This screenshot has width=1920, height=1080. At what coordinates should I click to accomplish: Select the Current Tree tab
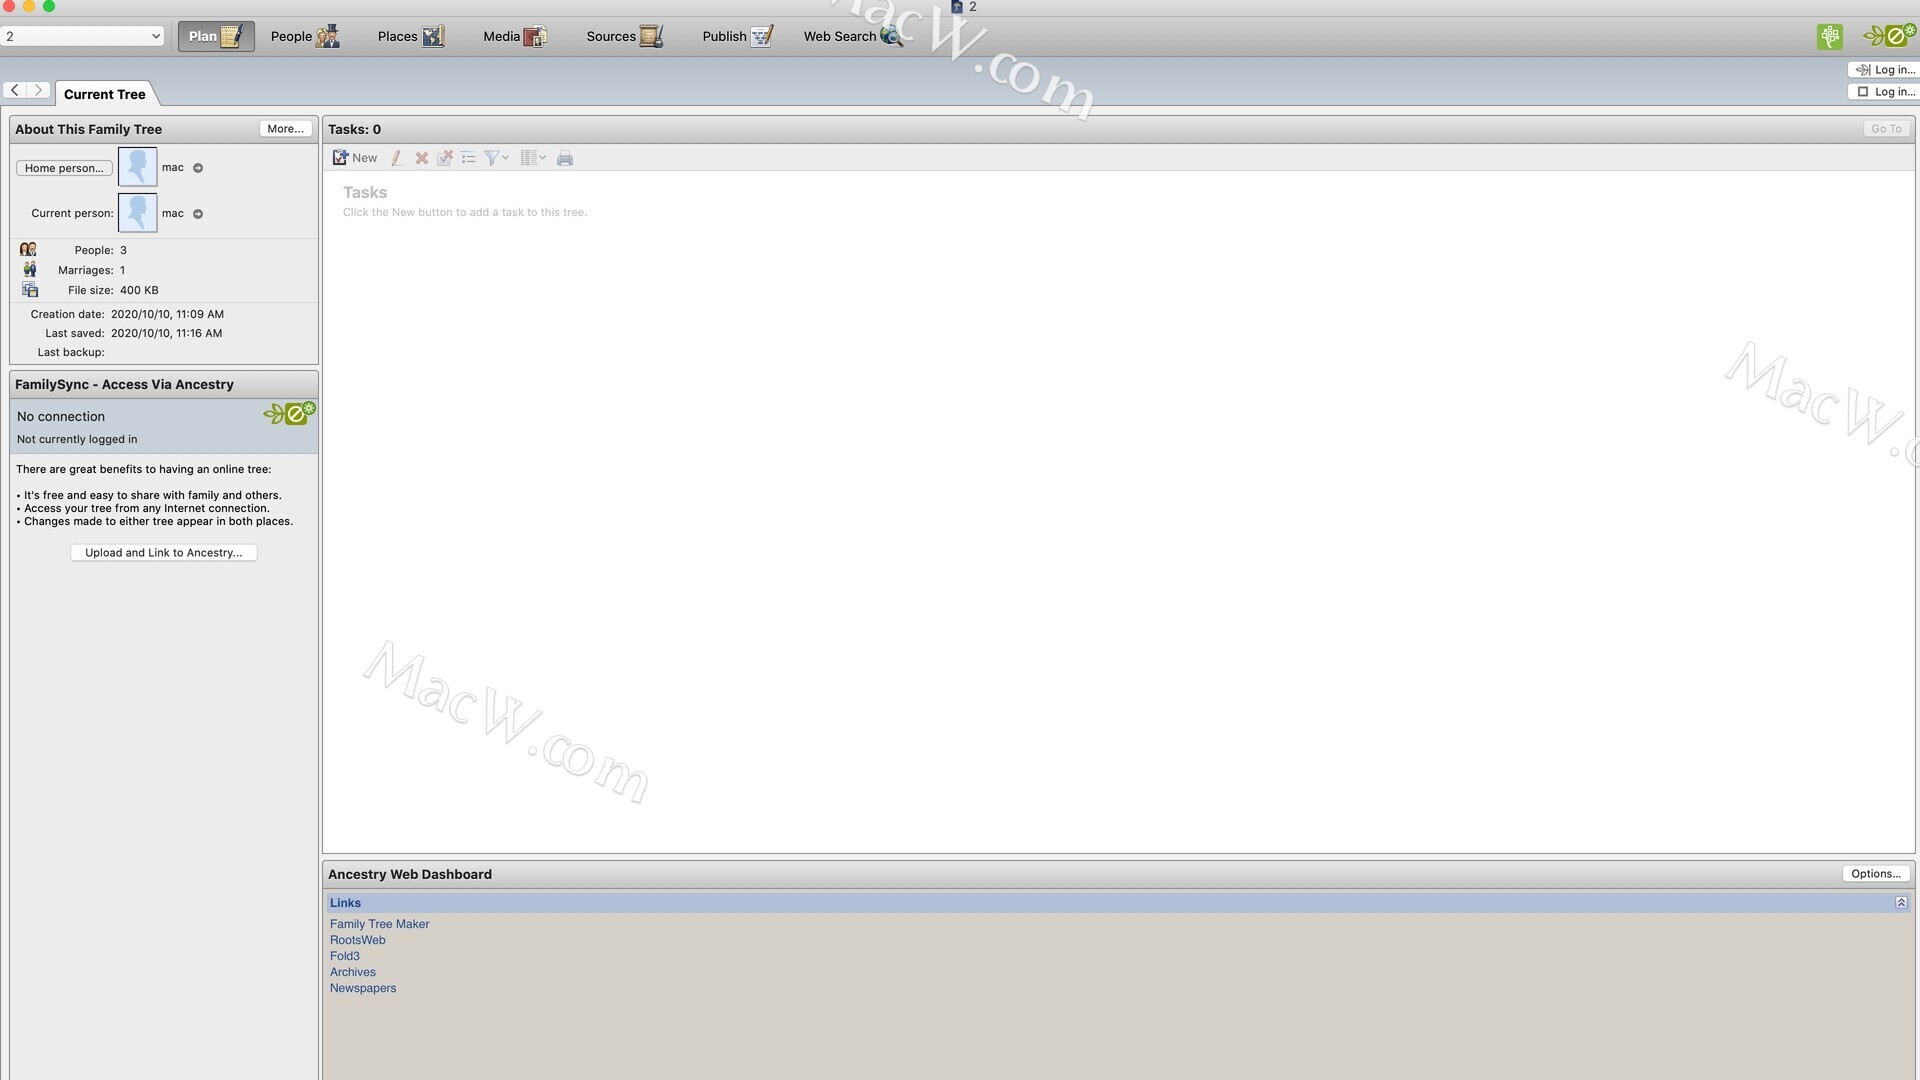105,94
